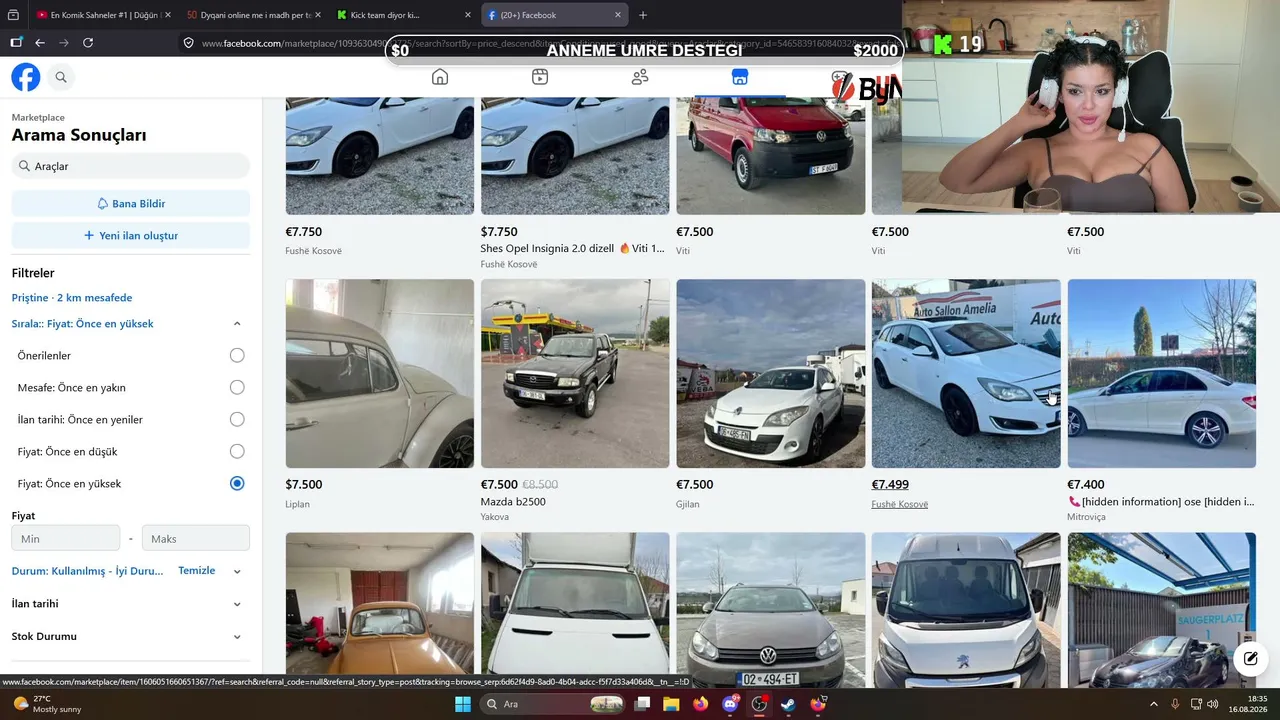Open the Windows Start menu
1280x720 pixels.
point(463,704)
